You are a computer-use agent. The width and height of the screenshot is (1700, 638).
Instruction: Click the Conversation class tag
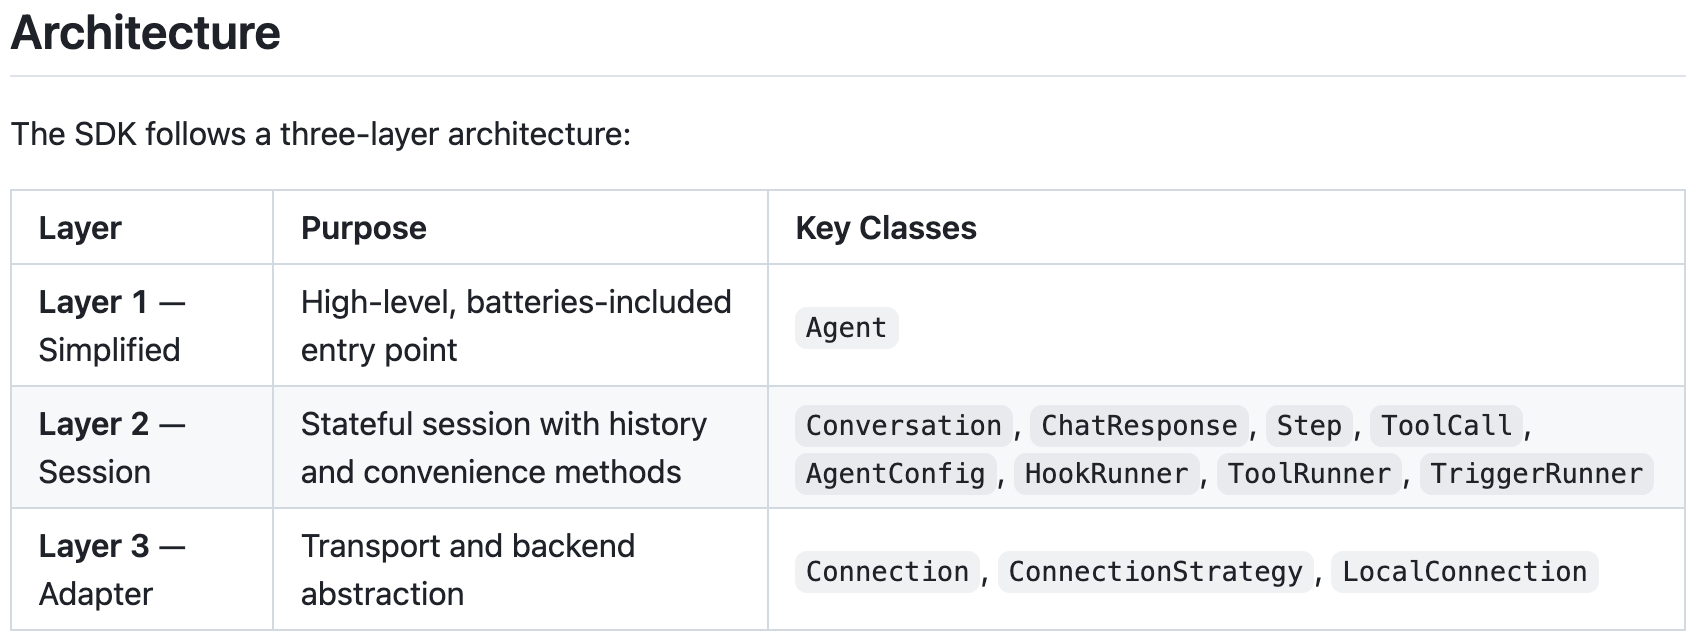click(x=903, y=426)
